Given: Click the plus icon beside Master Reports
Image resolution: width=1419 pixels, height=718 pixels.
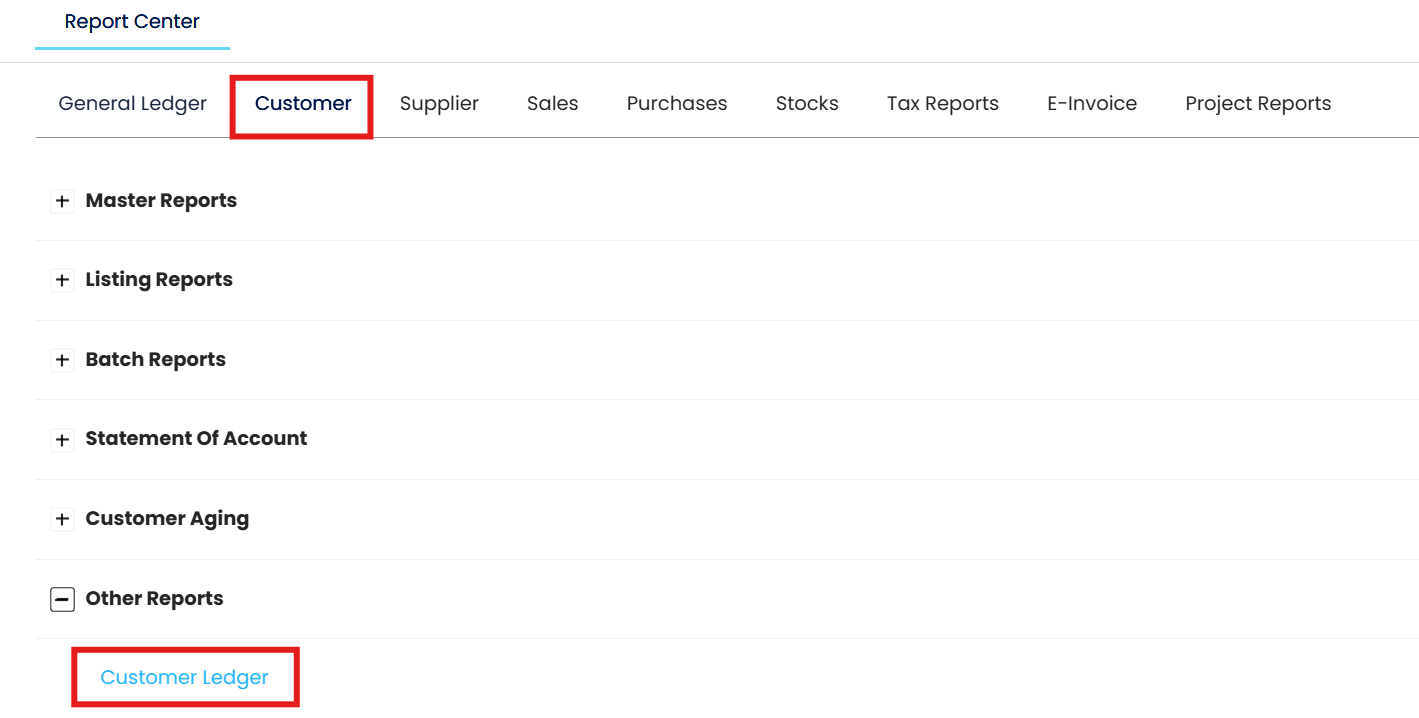Looking at the screenshot, I should click(x=62, y=201).
